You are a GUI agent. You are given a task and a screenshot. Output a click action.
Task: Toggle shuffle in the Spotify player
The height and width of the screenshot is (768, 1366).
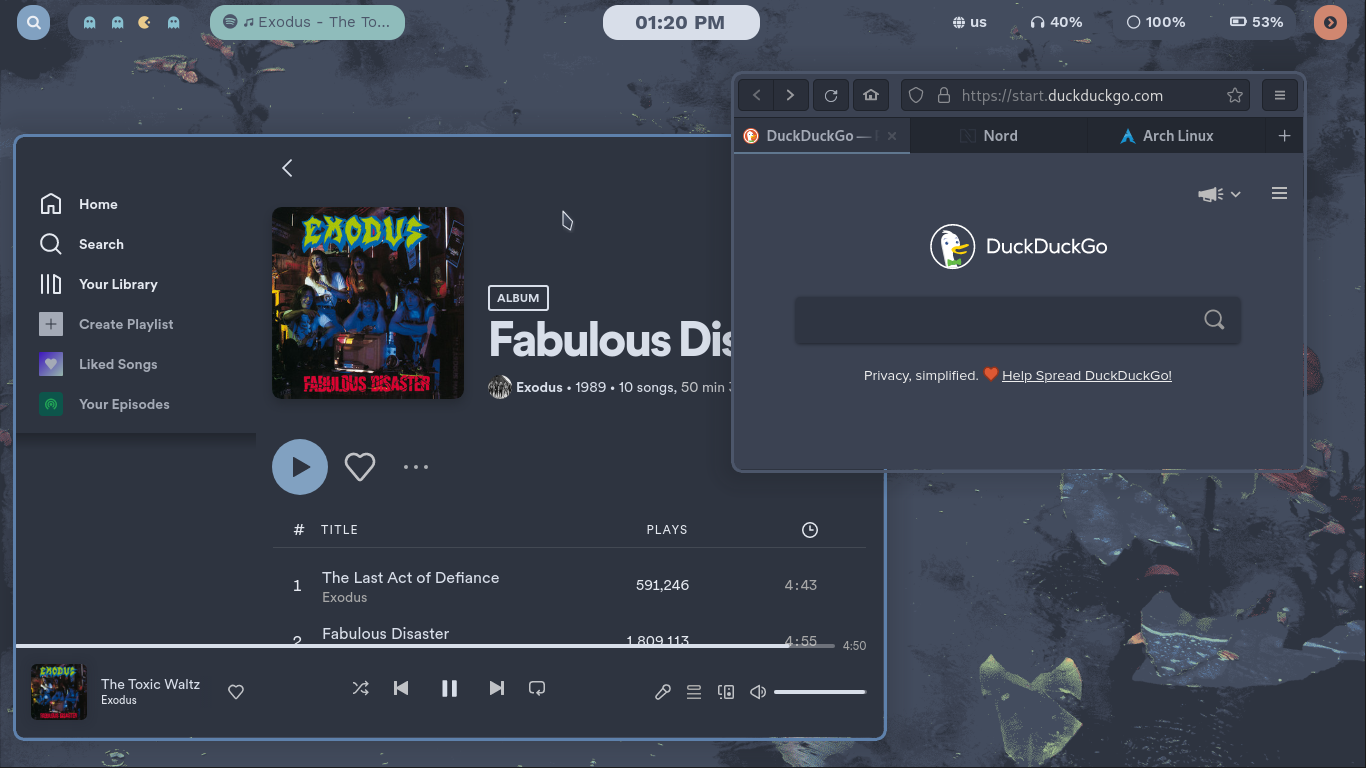[361, 688]
